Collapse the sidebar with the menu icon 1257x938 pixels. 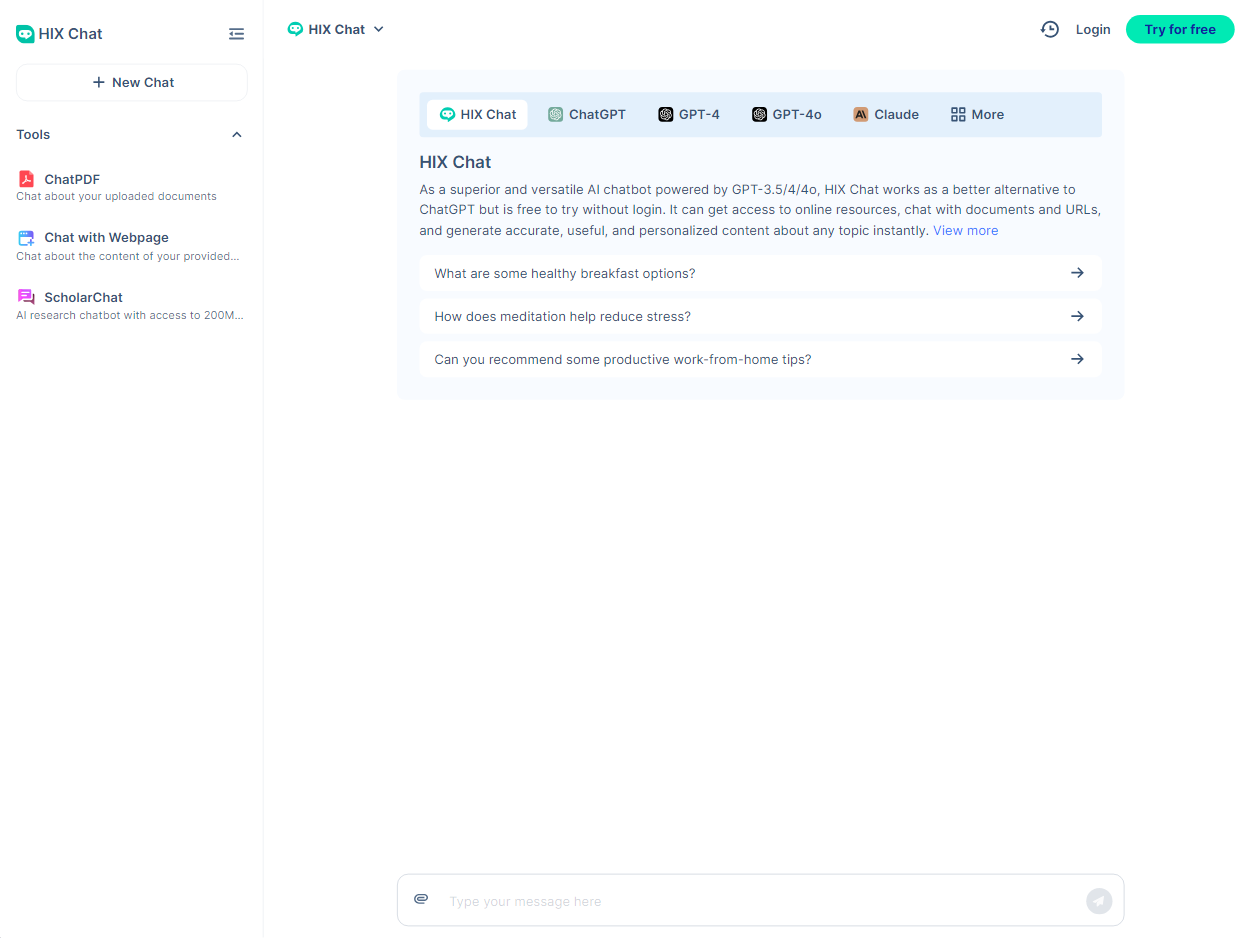(236, 34)
